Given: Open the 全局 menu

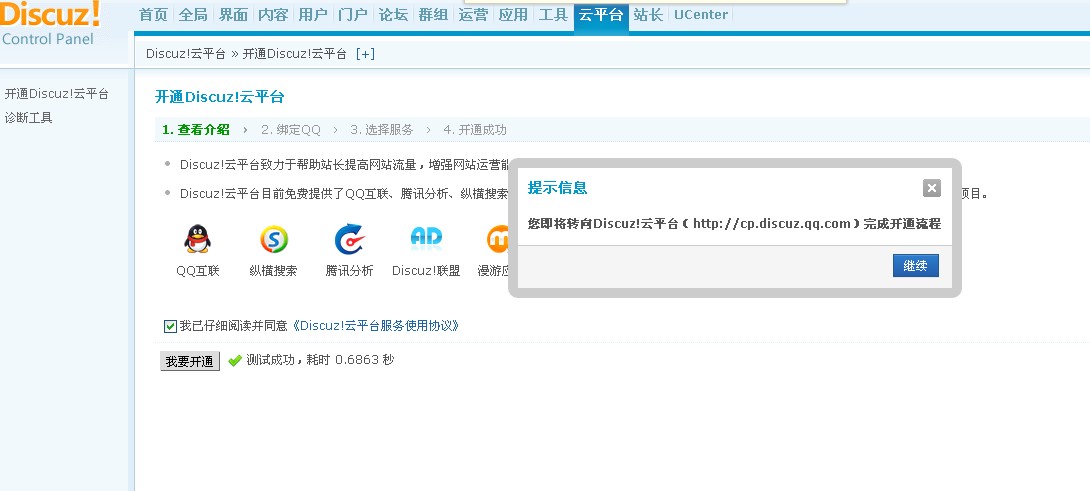Looking at the screenshot, I should (x=193, y=15).
